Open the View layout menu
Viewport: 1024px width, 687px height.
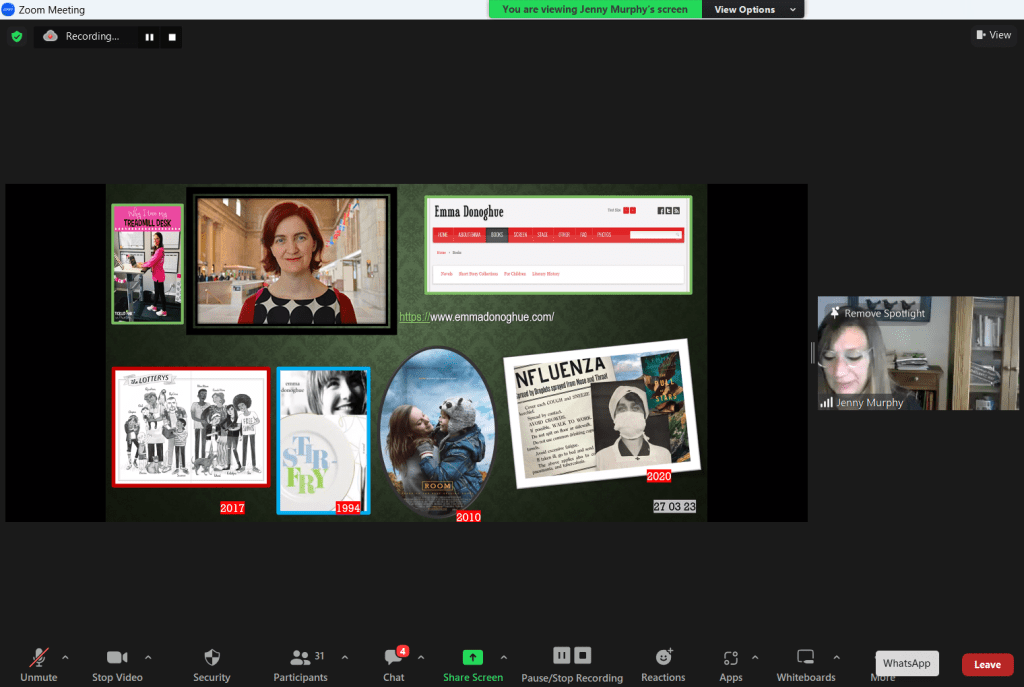click(993, 35)
